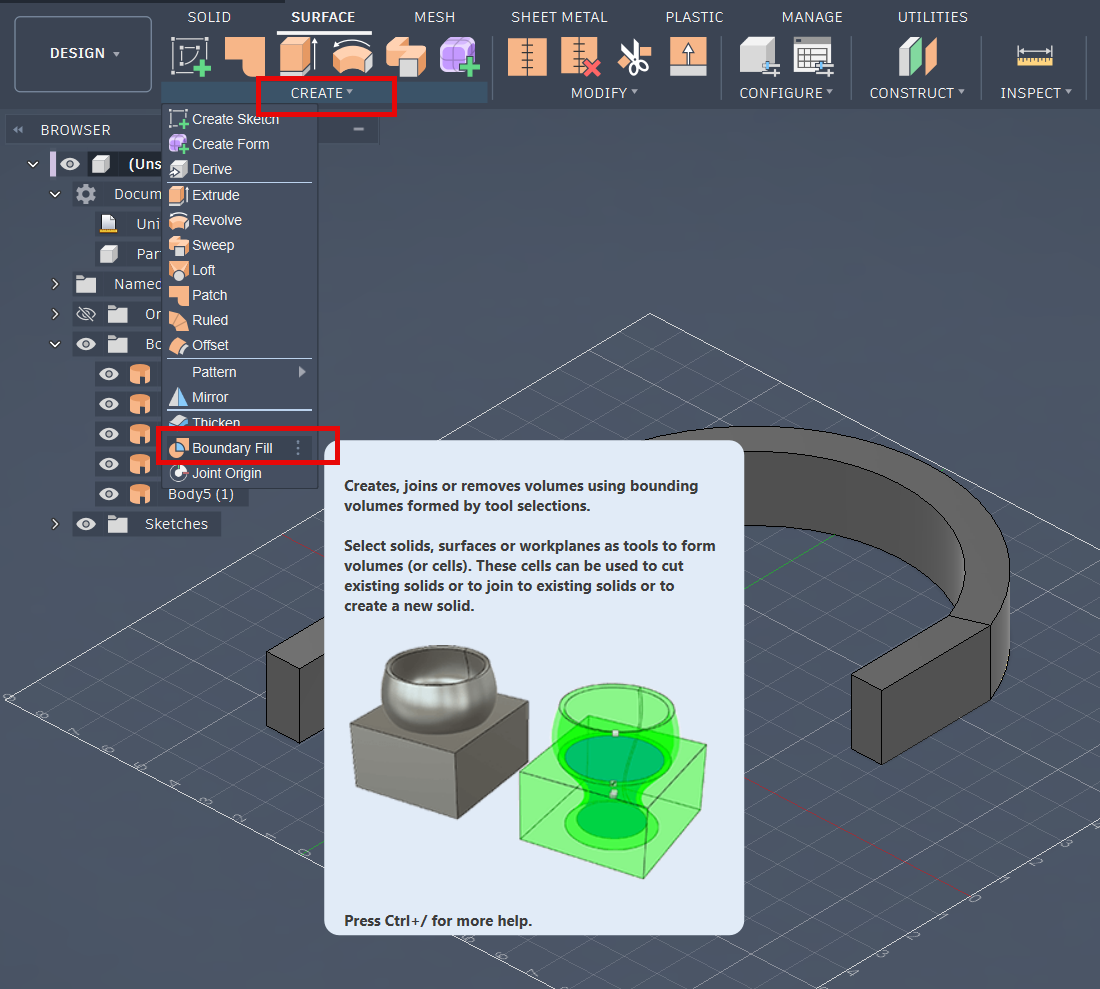Click the Bodies folder icon
The image size is (1100, 989).
coord(118,344)
